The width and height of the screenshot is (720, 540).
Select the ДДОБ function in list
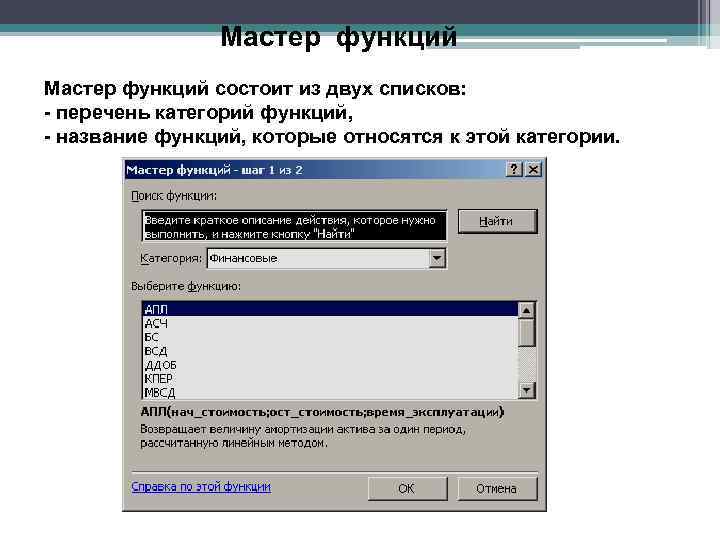(330, 365)
